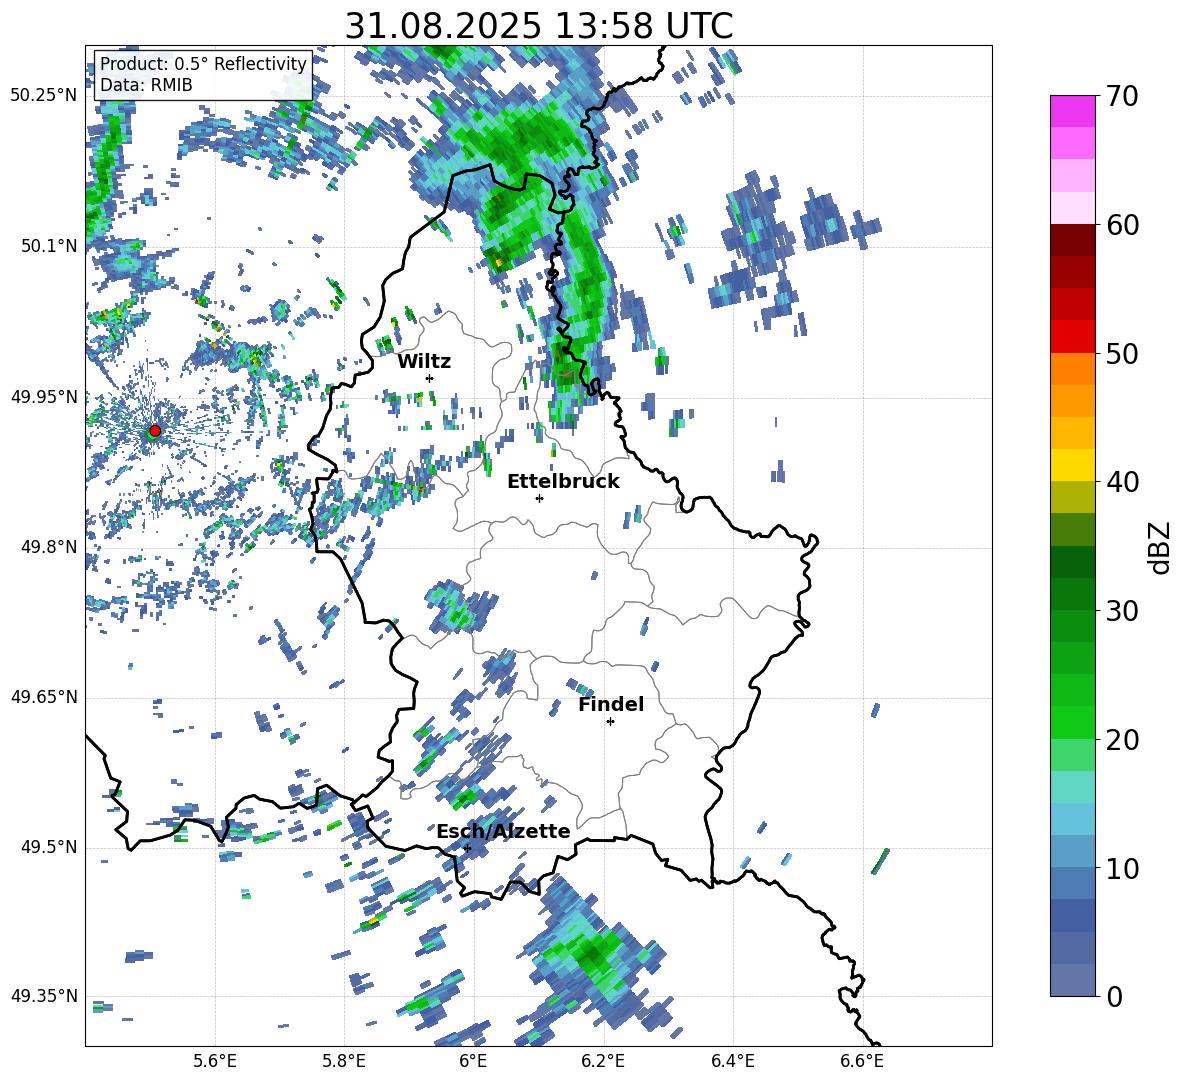
Task: Click the dBZ colorbar axis label
Action: [1159, 547]
